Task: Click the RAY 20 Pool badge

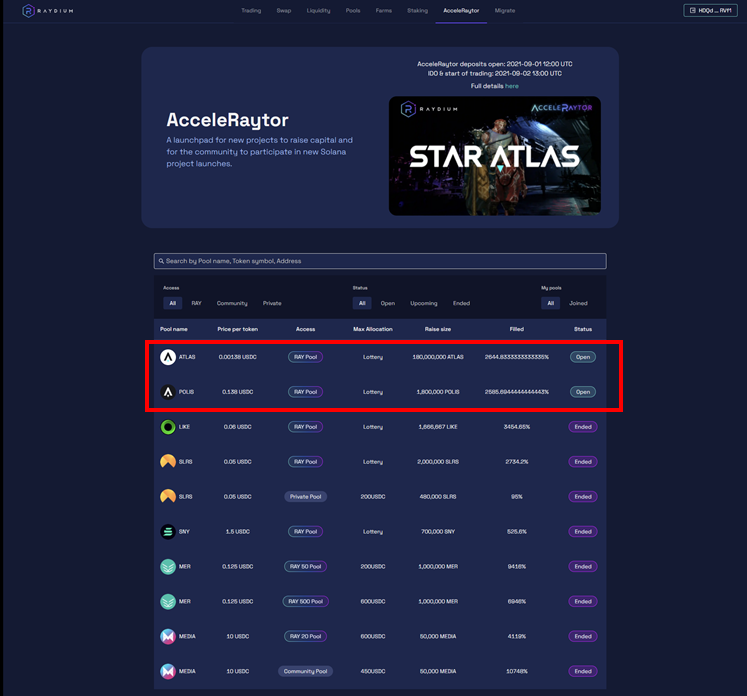Action: tap(305, 636)
